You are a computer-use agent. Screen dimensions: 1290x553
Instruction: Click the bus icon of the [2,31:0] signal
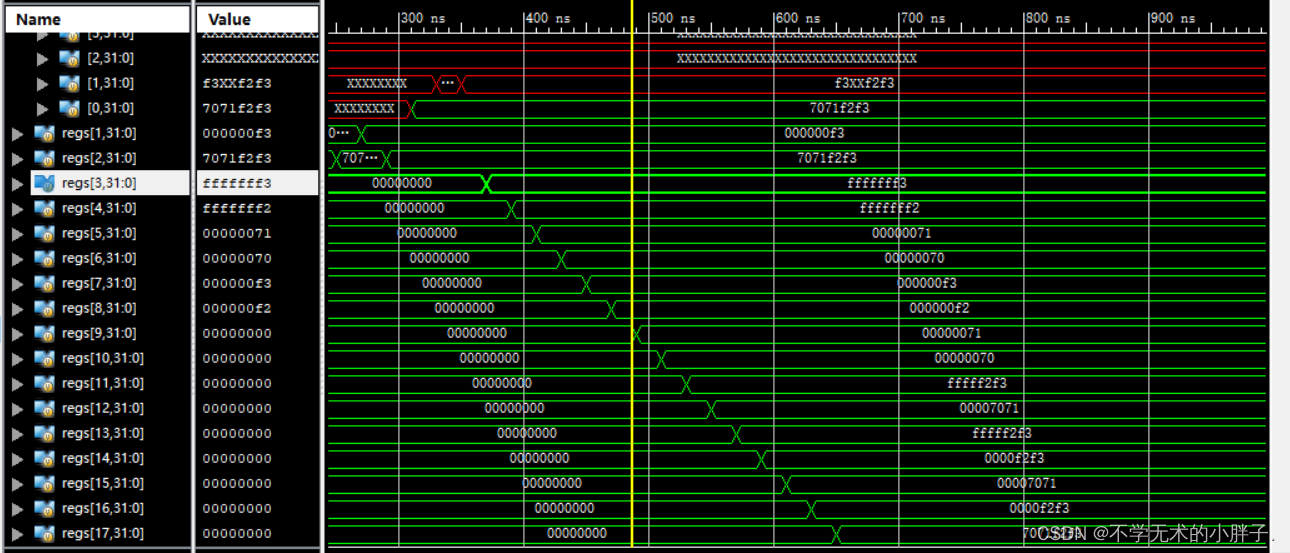click(x=69, y=58)
